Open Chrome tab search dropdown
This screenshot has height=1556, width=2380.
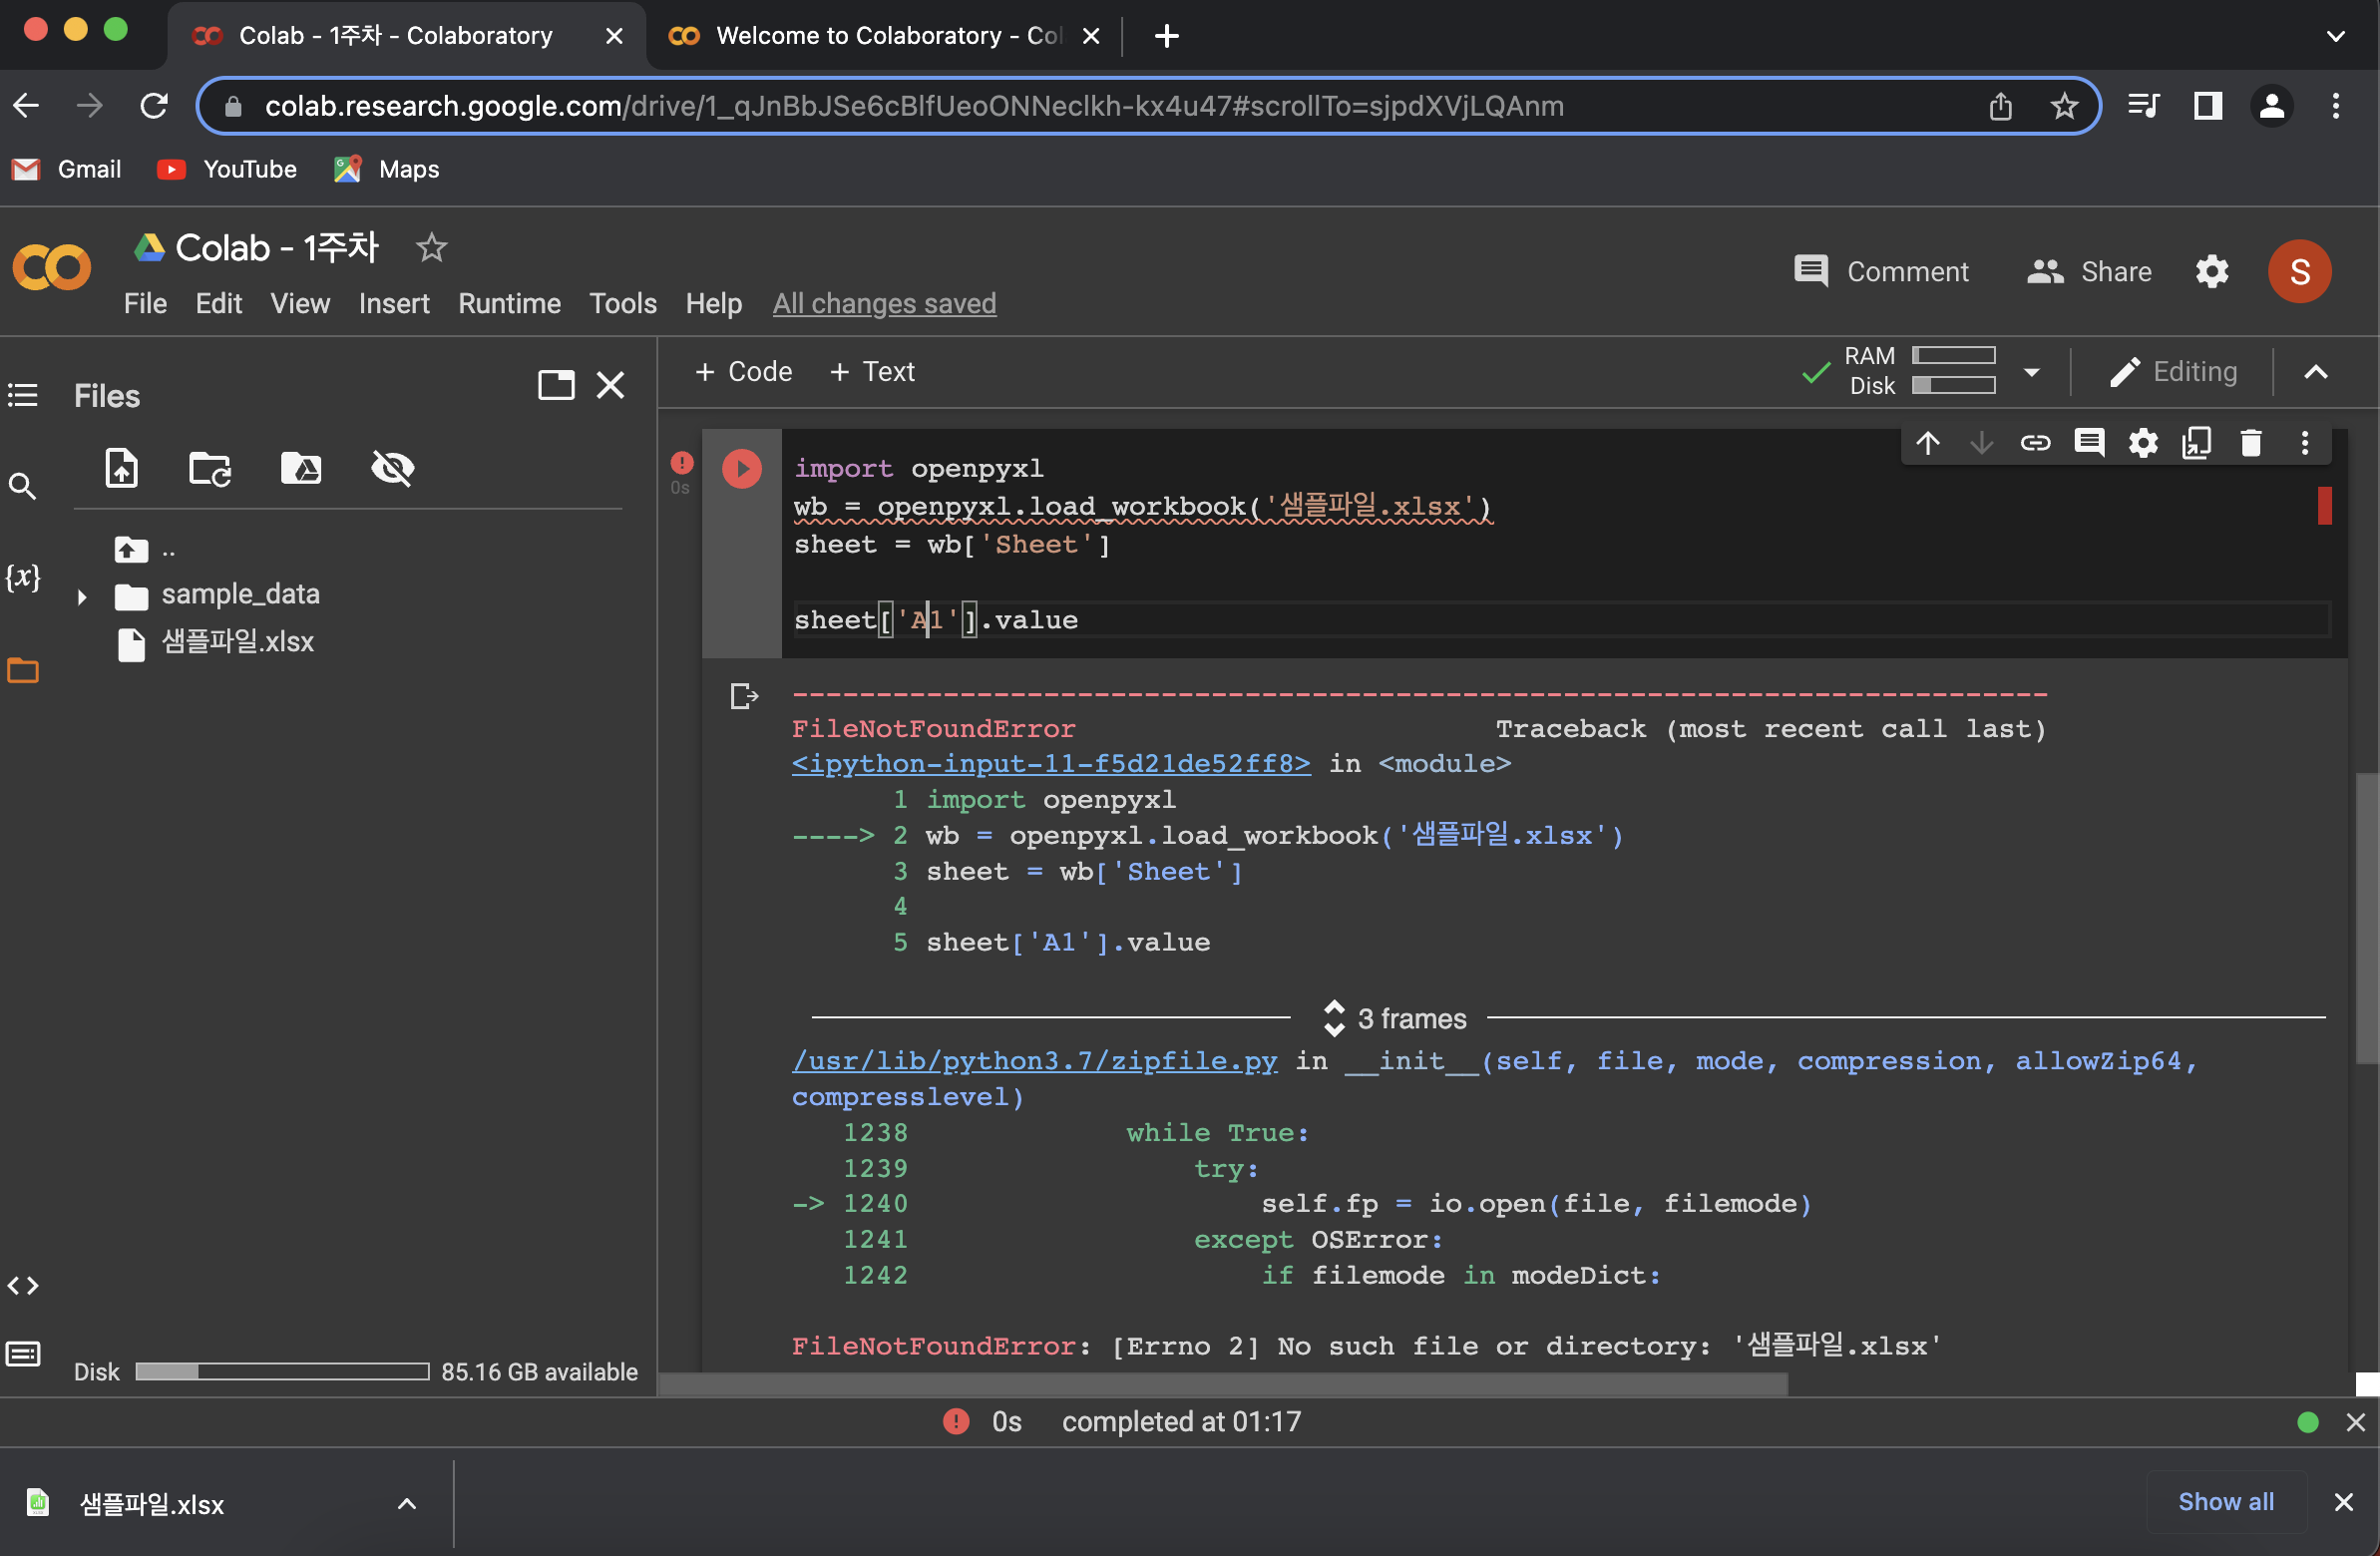(x=2335, y=36)
